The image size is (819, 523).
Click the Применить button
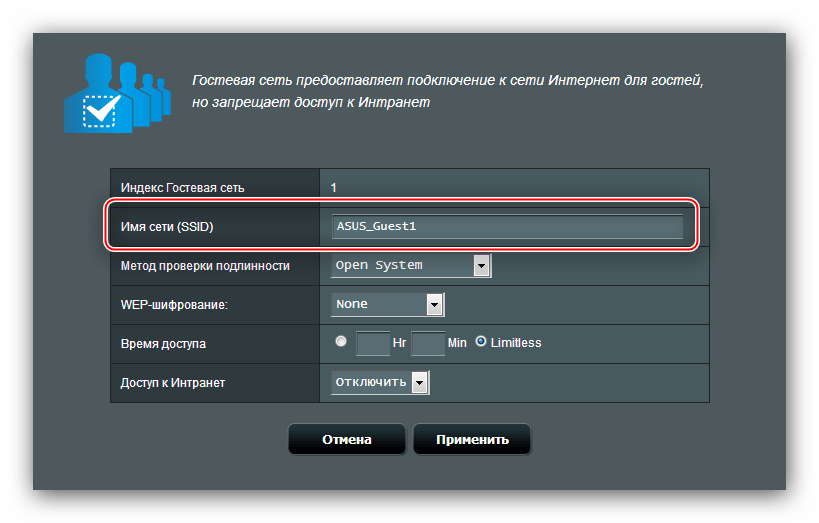click(x=472, y=439)
